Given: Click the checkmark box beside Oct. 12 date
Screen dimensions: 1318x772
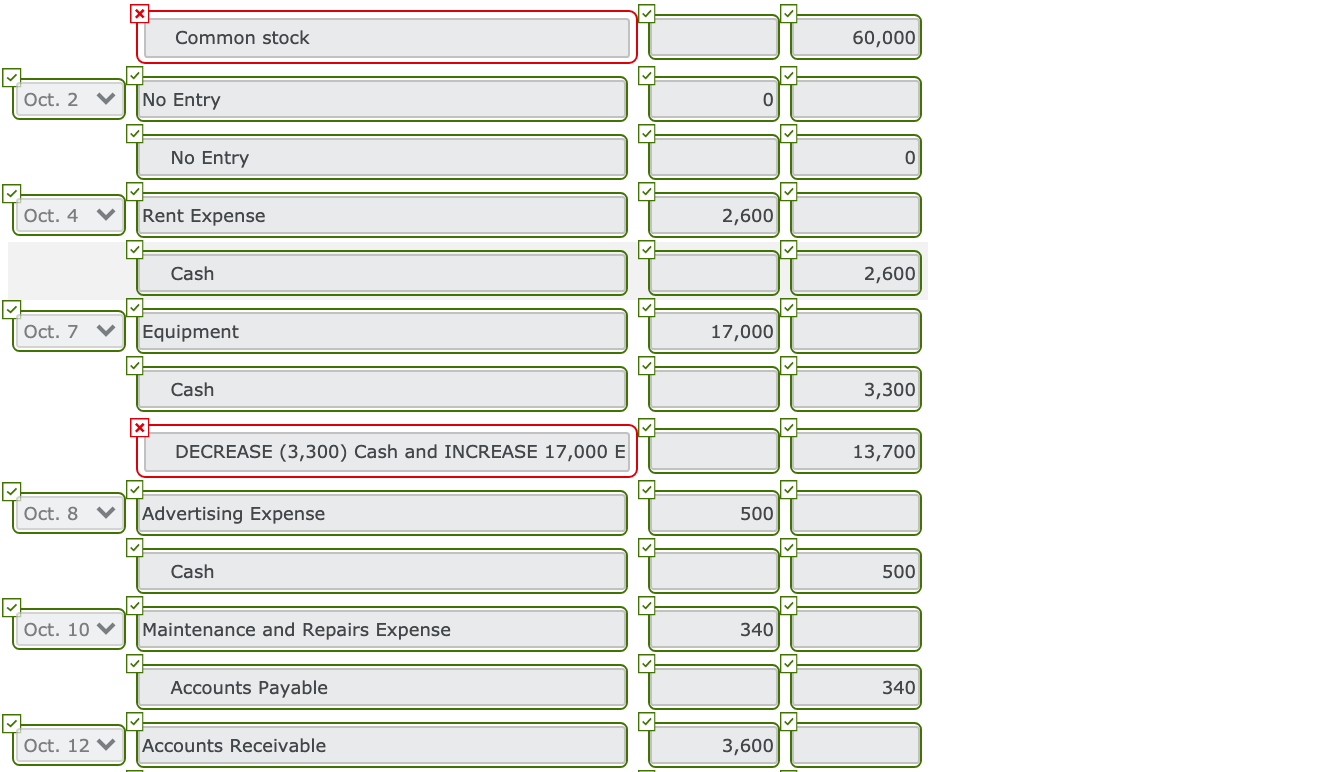Looking at the screenshot, I should point(10,722).
